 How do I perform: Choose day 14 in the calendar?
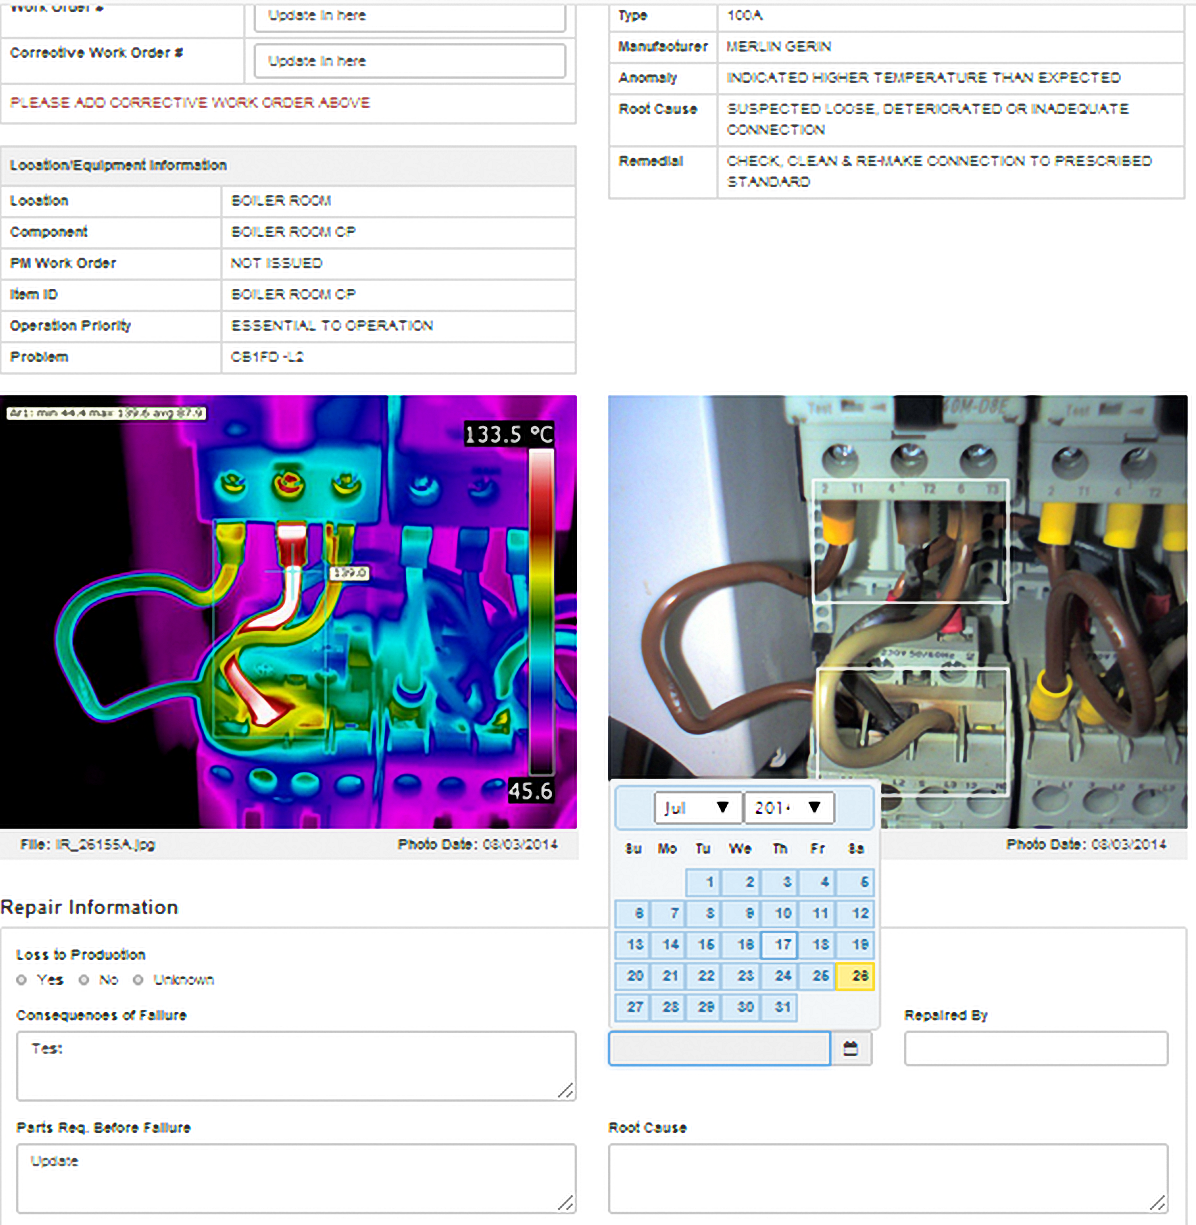(x=666, y=944)
